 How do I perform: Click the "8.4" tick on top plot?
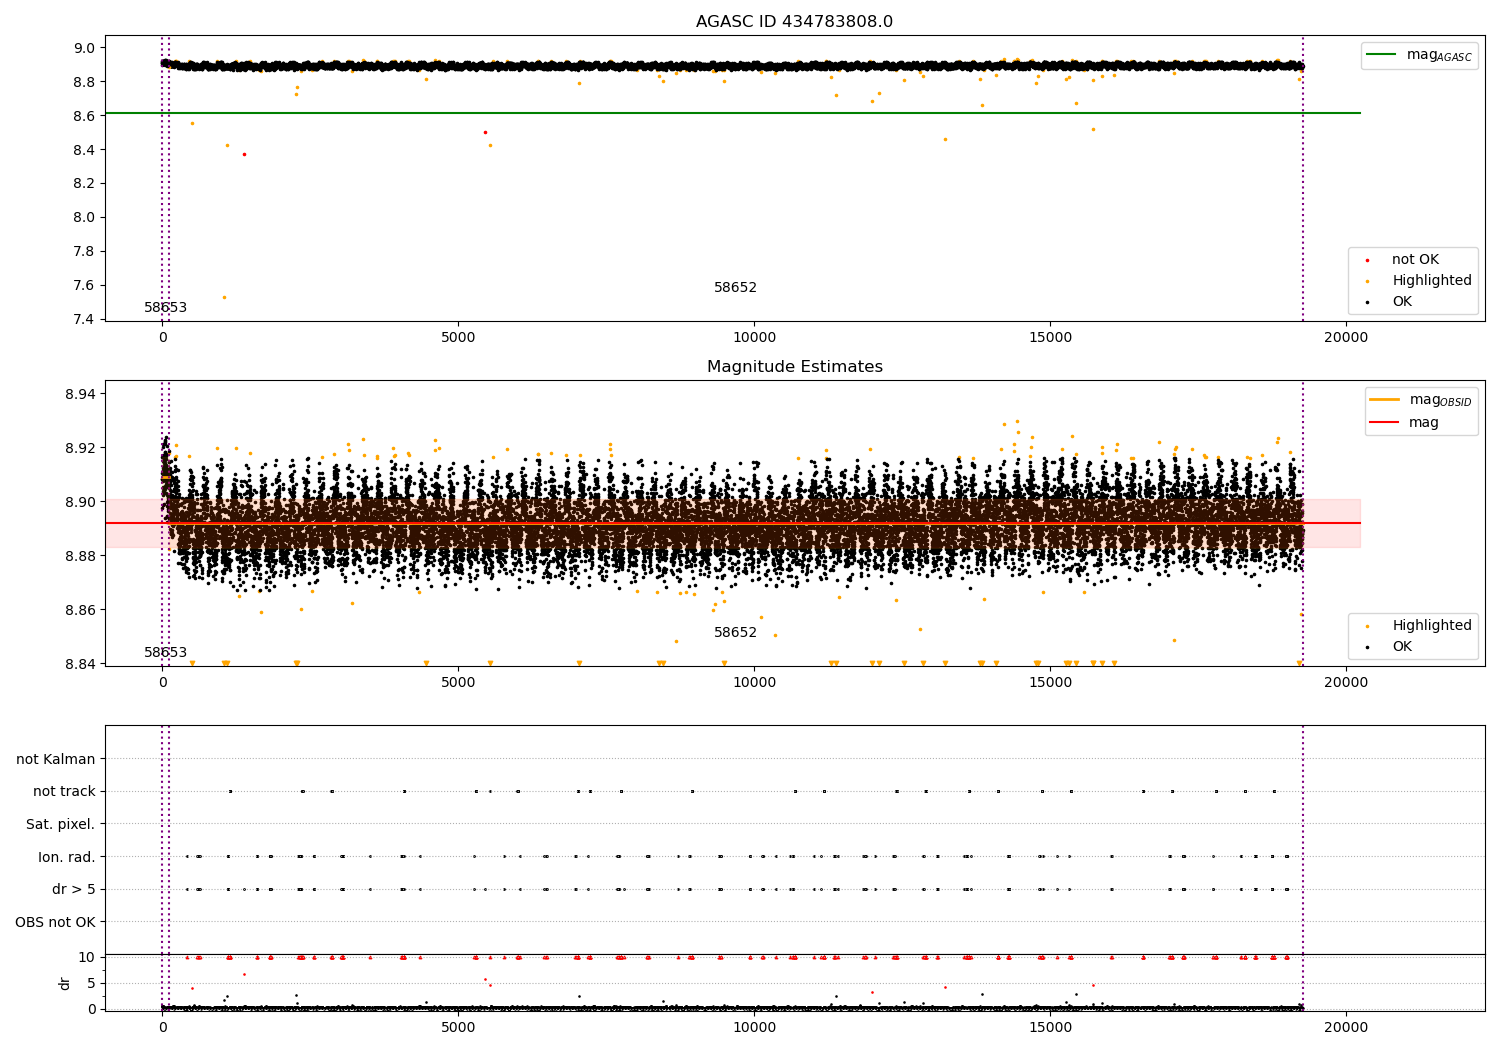pos(85,150)
